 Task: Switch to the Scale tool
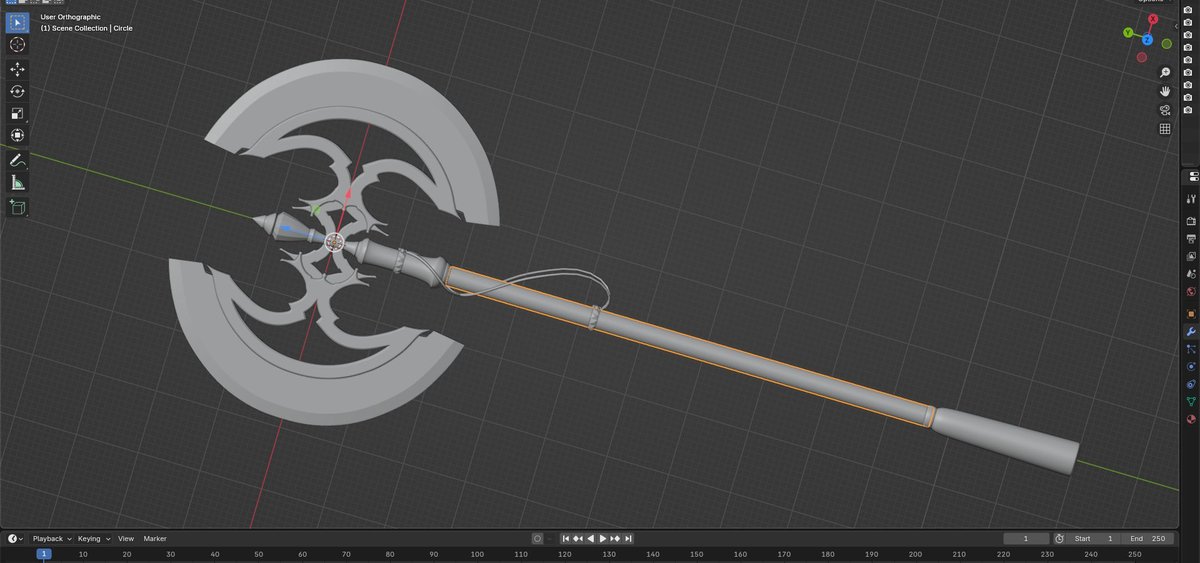click(x=17, y=113)
